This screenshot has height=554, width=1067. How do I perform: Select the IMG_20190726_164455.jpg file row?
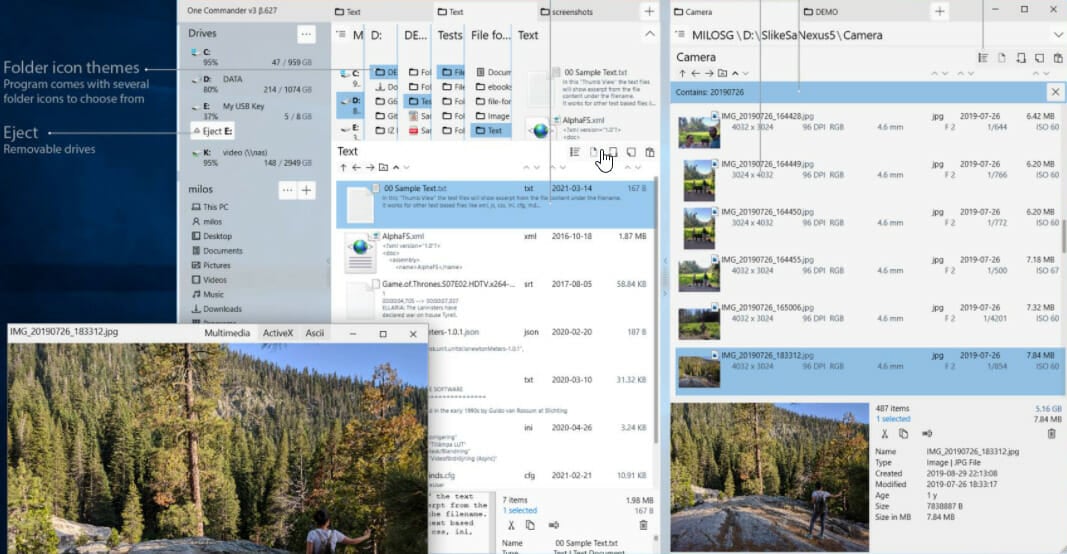point(869,274)
